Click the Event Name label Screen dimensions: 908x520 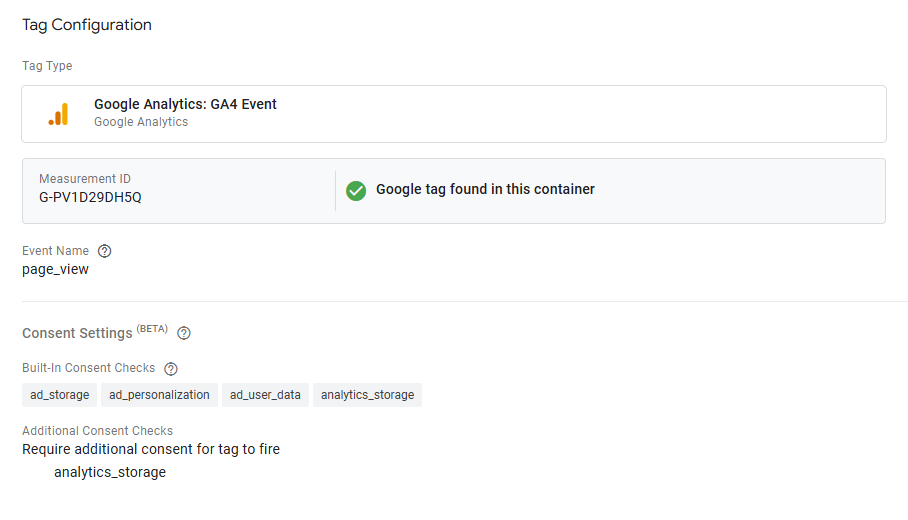click(56, 251)
